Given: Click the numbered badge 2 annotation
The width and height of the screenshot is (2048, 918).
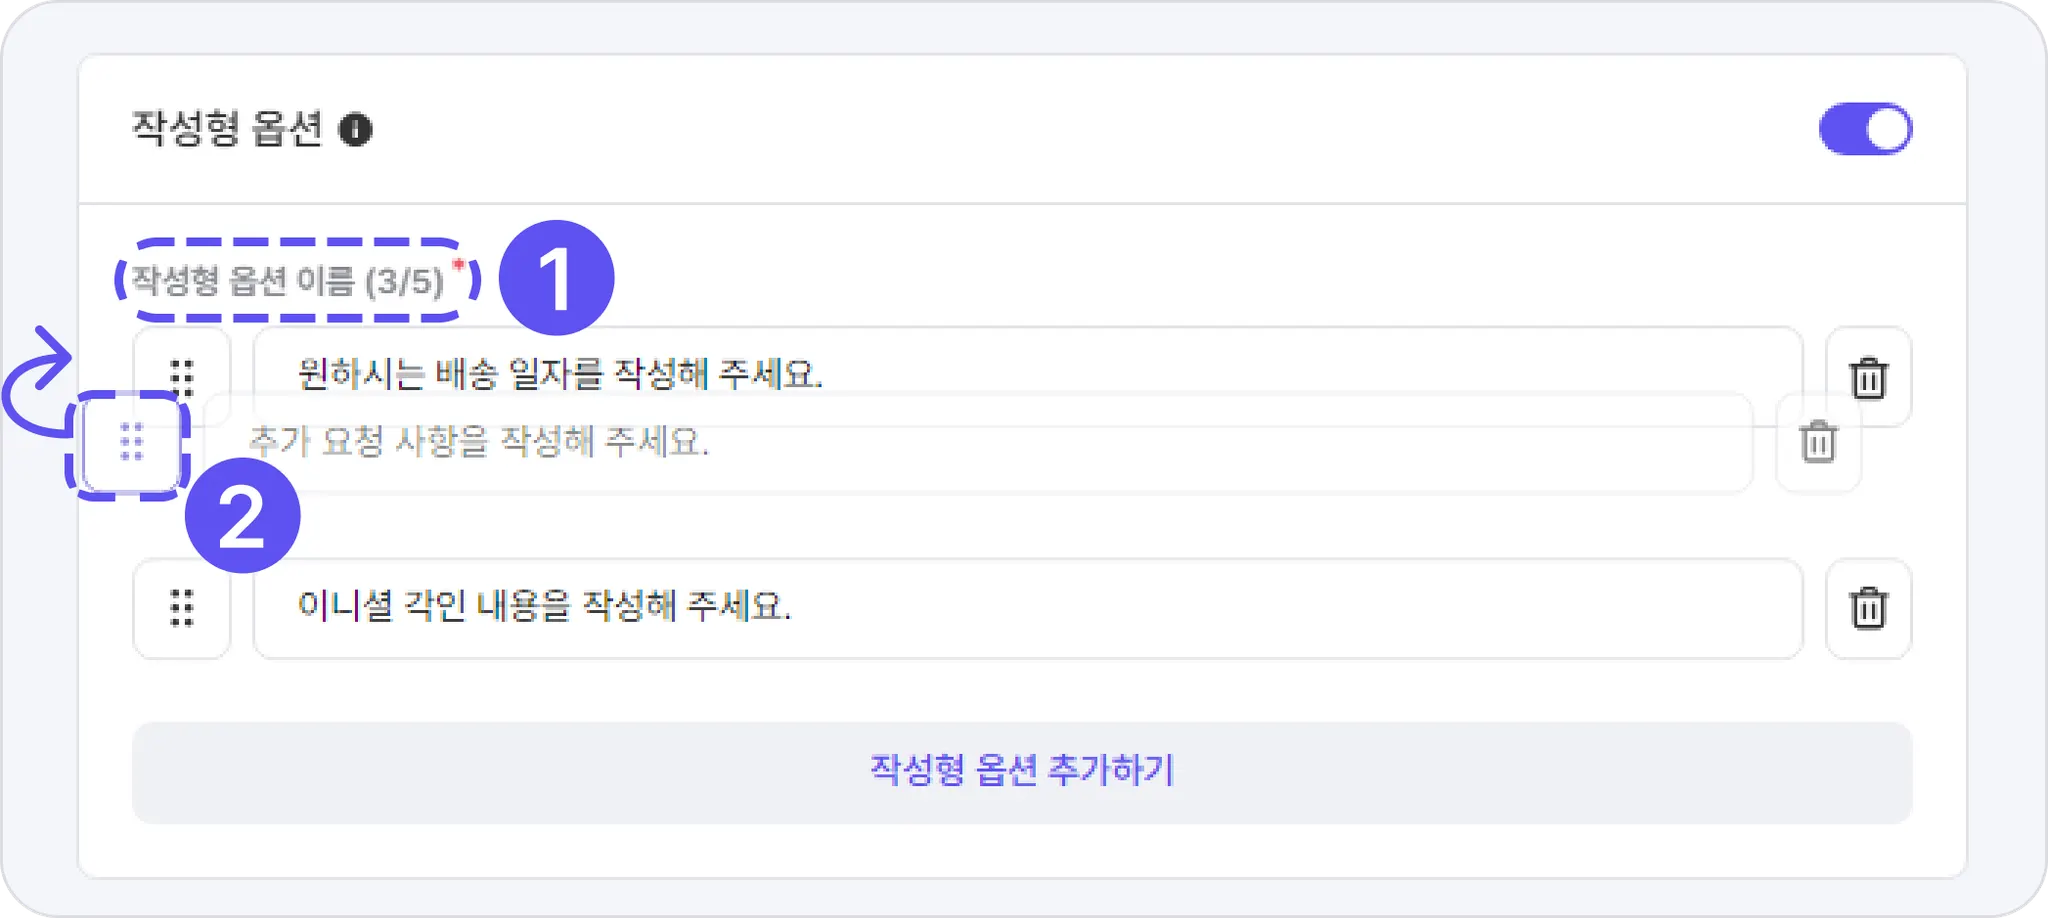Looking at the screenshot, I should point(242,516).
